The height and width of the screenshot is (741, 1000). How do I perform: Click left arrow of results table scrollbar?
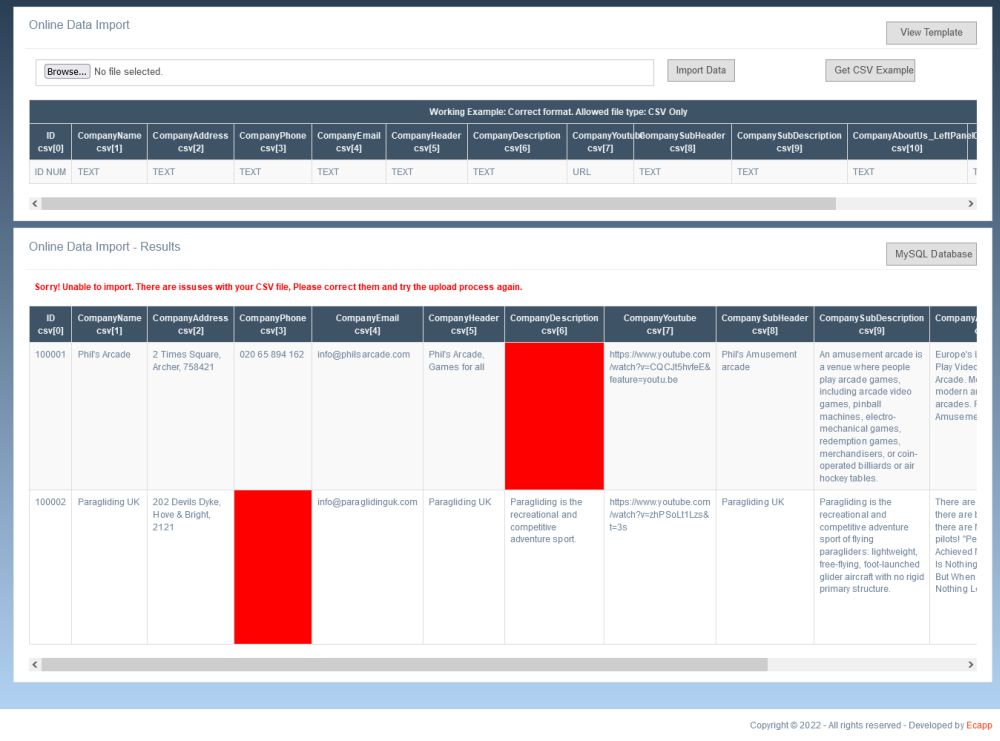click(35, 664)
